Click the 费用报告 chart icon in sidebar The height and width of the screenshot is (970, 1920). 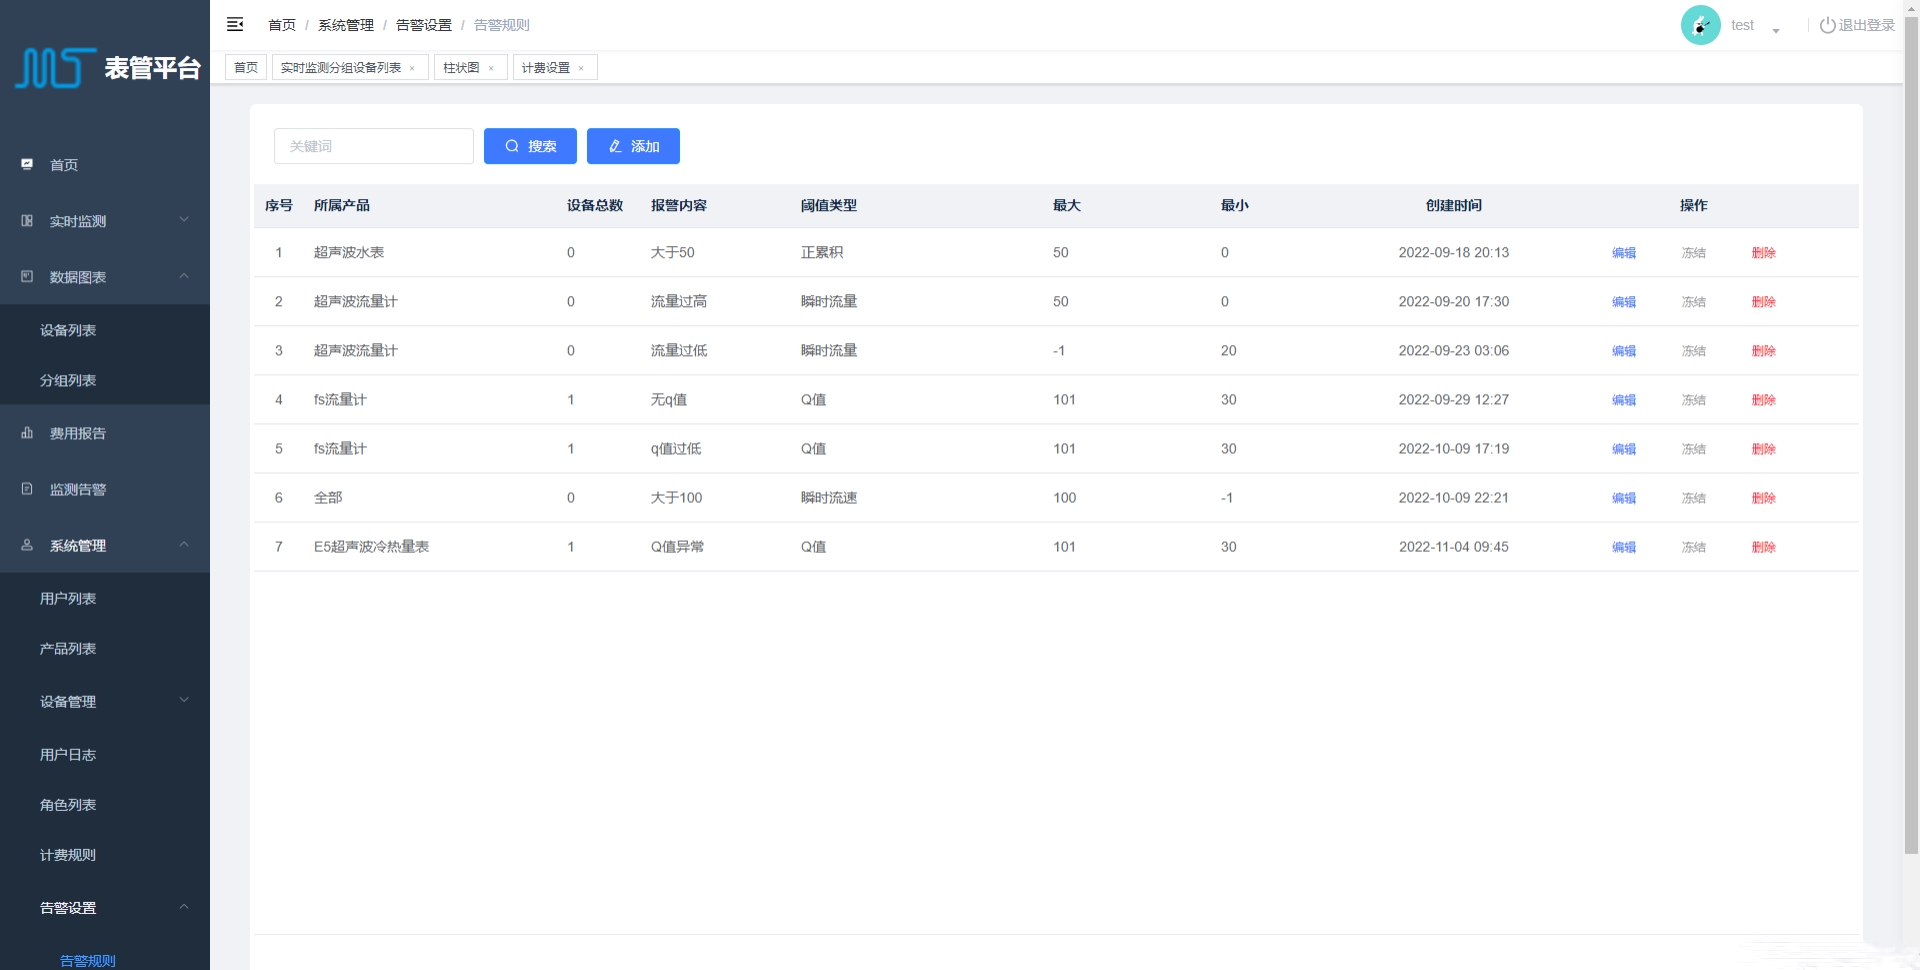click(x=27, y=433)
